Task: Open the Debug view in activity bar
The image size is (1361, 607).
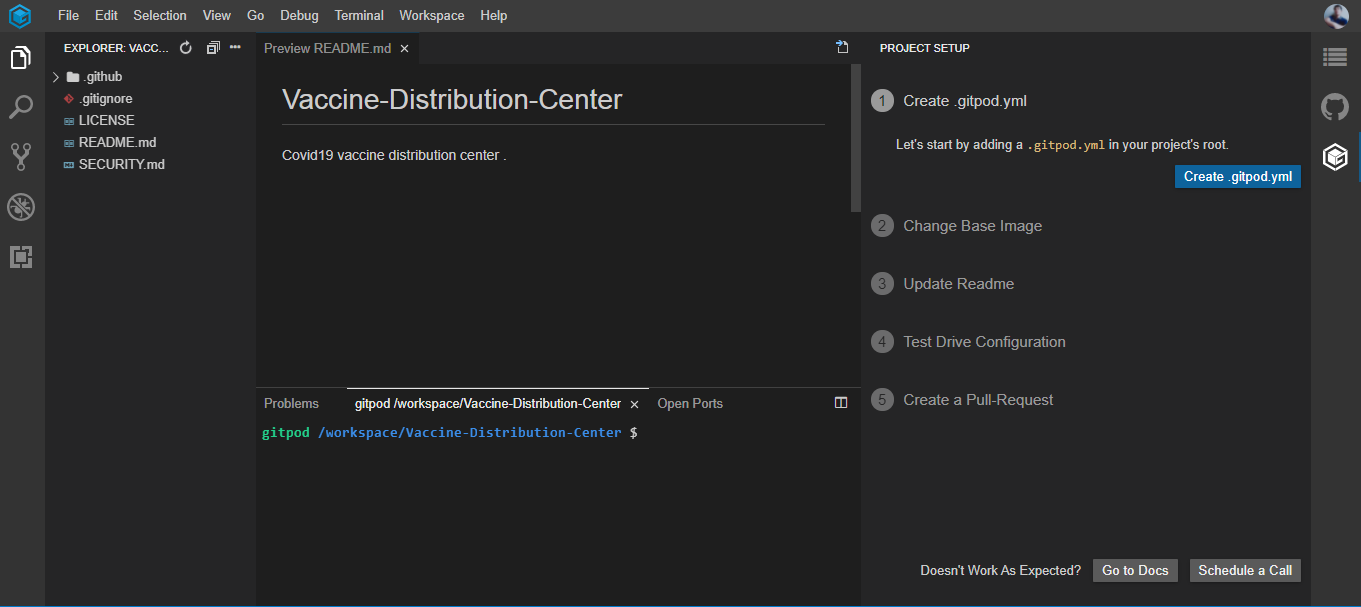Action: tap(21, 207)
